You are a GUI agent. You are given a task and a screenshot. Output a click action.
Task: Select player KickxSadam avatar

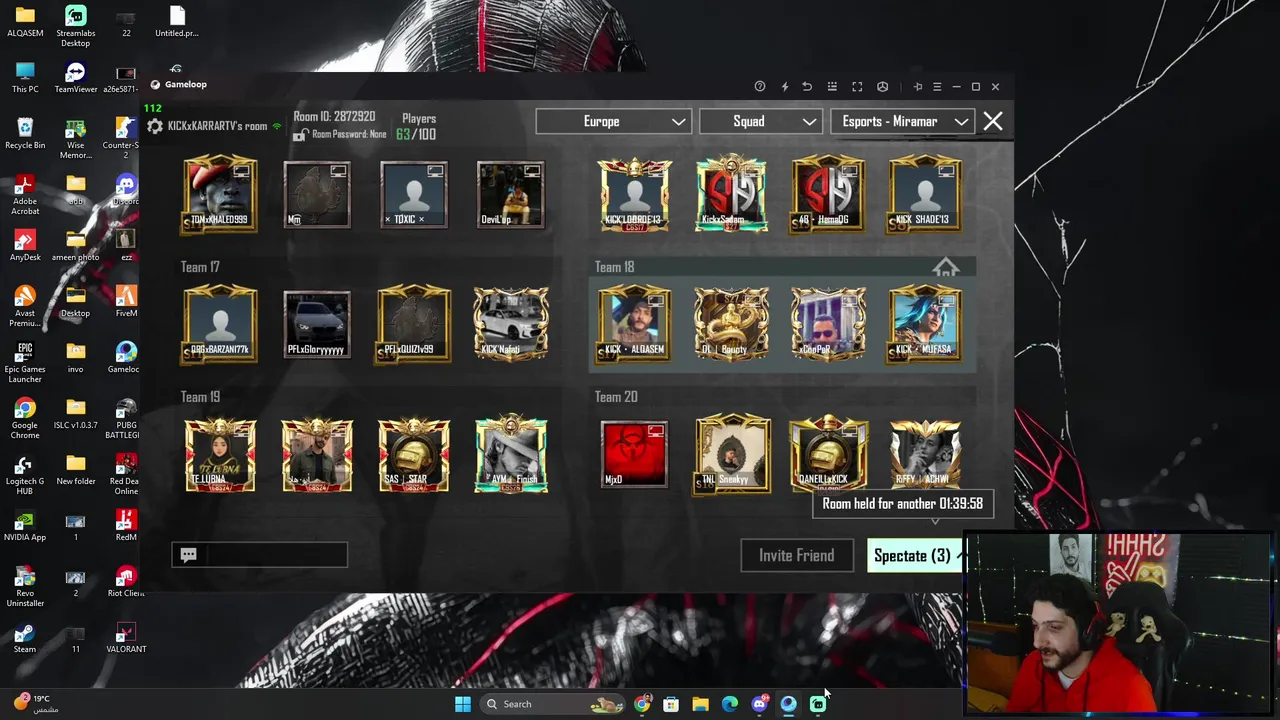[731, 194]
